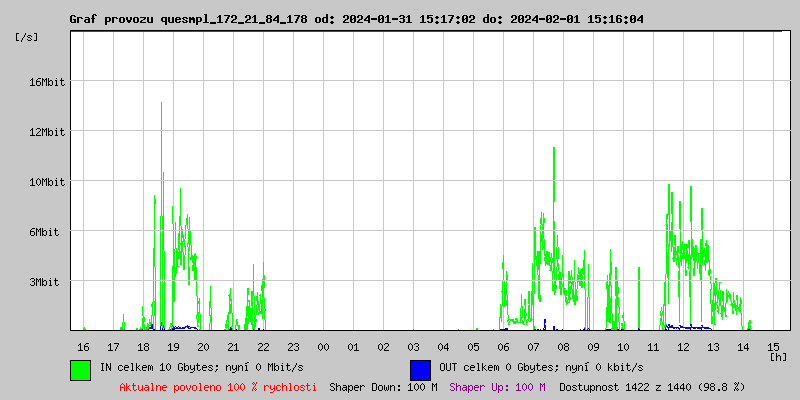Click the 08 hour marker on x-axis

pyautogui.click(x=563, y=346)
